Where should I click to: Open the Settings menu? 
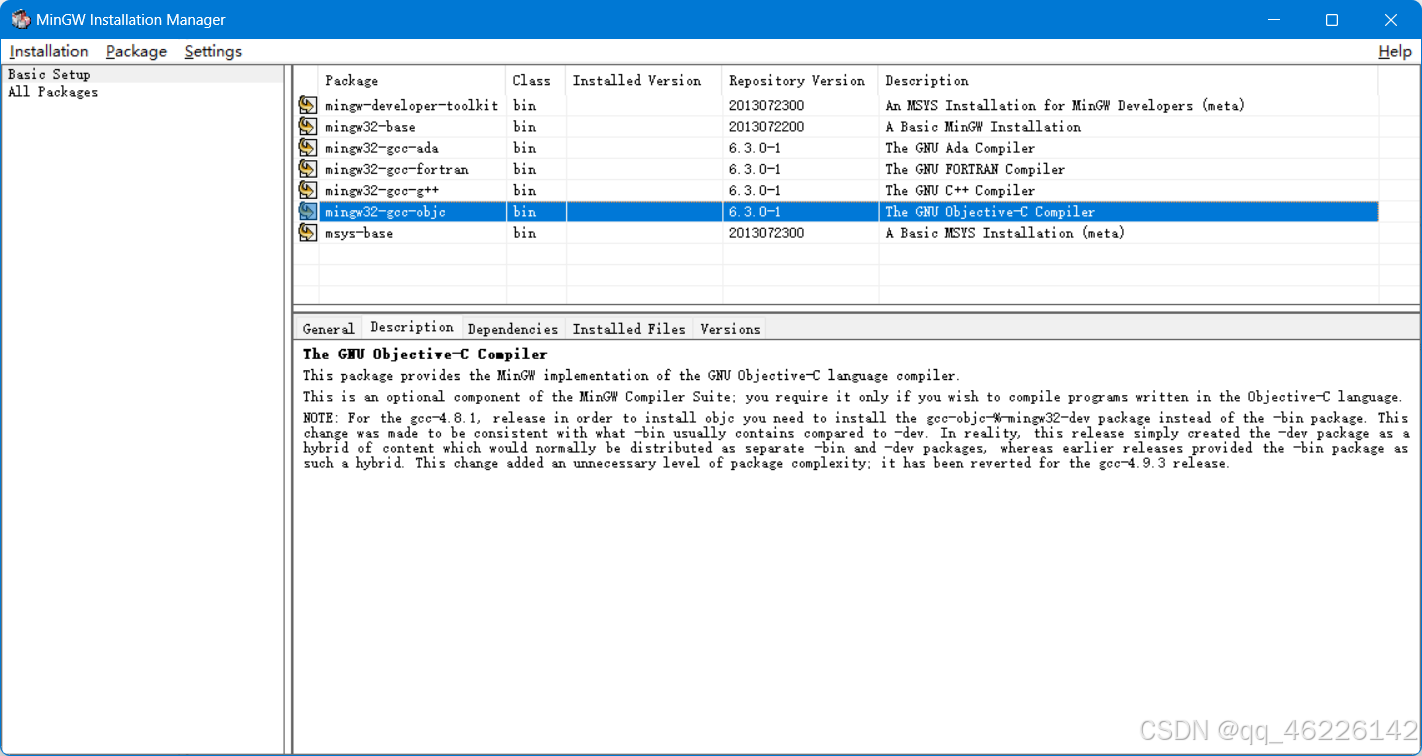pyautogui.click(x=213, y=51)
